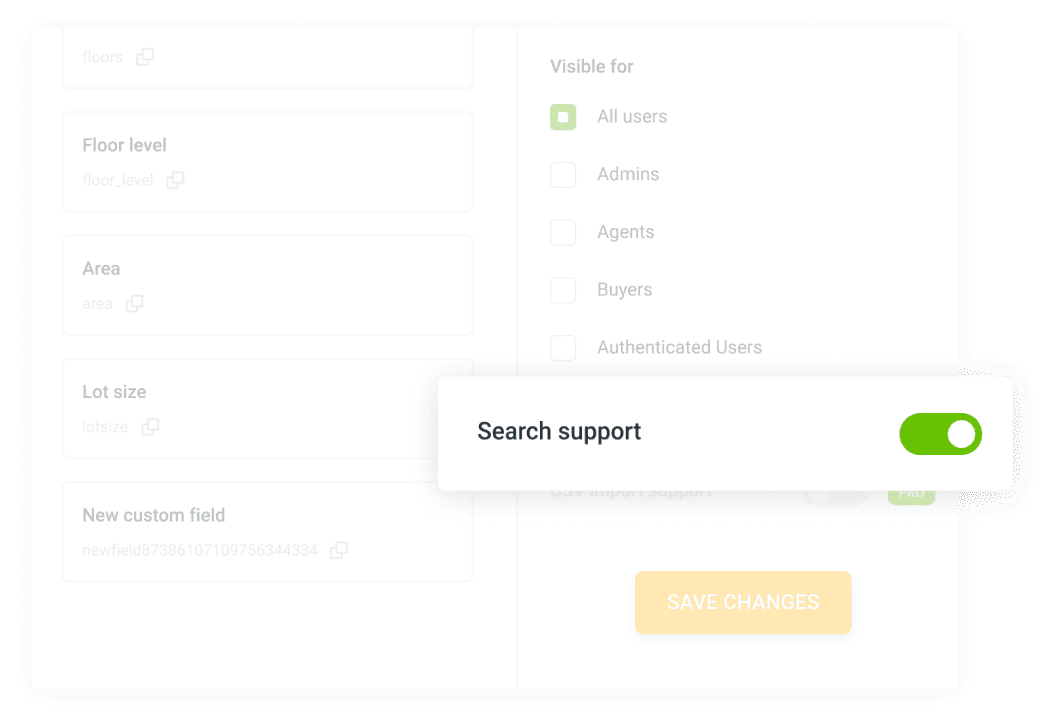Check the Buyers checkbox
This screenshot has height=724, width=1044.
pos(563,290)
